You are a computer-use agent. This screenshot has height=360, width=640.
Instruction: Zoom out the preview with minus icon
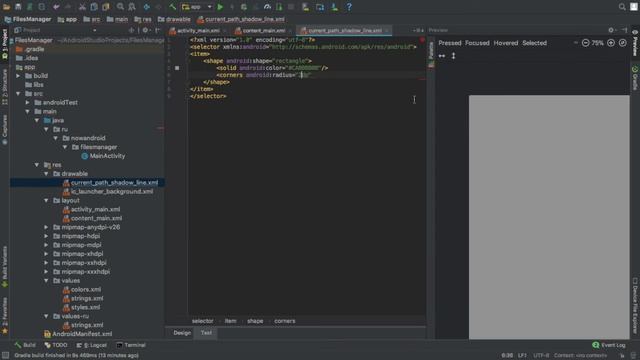pos(585,43)
